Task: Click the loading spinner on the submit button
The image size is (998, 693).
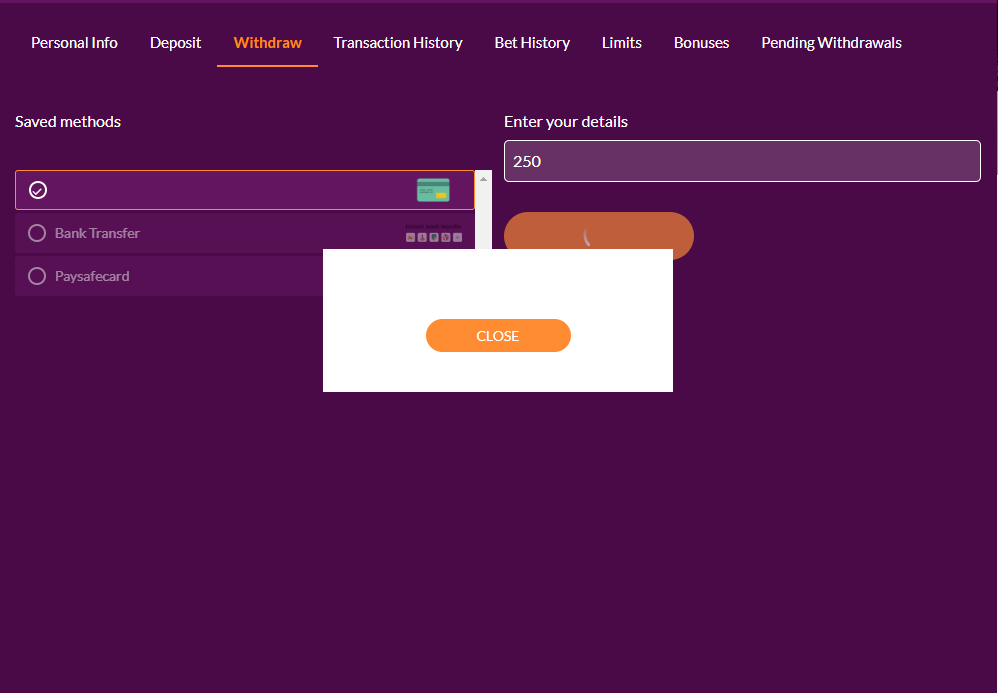Action: pyautogui.click(x=588, y=237)
